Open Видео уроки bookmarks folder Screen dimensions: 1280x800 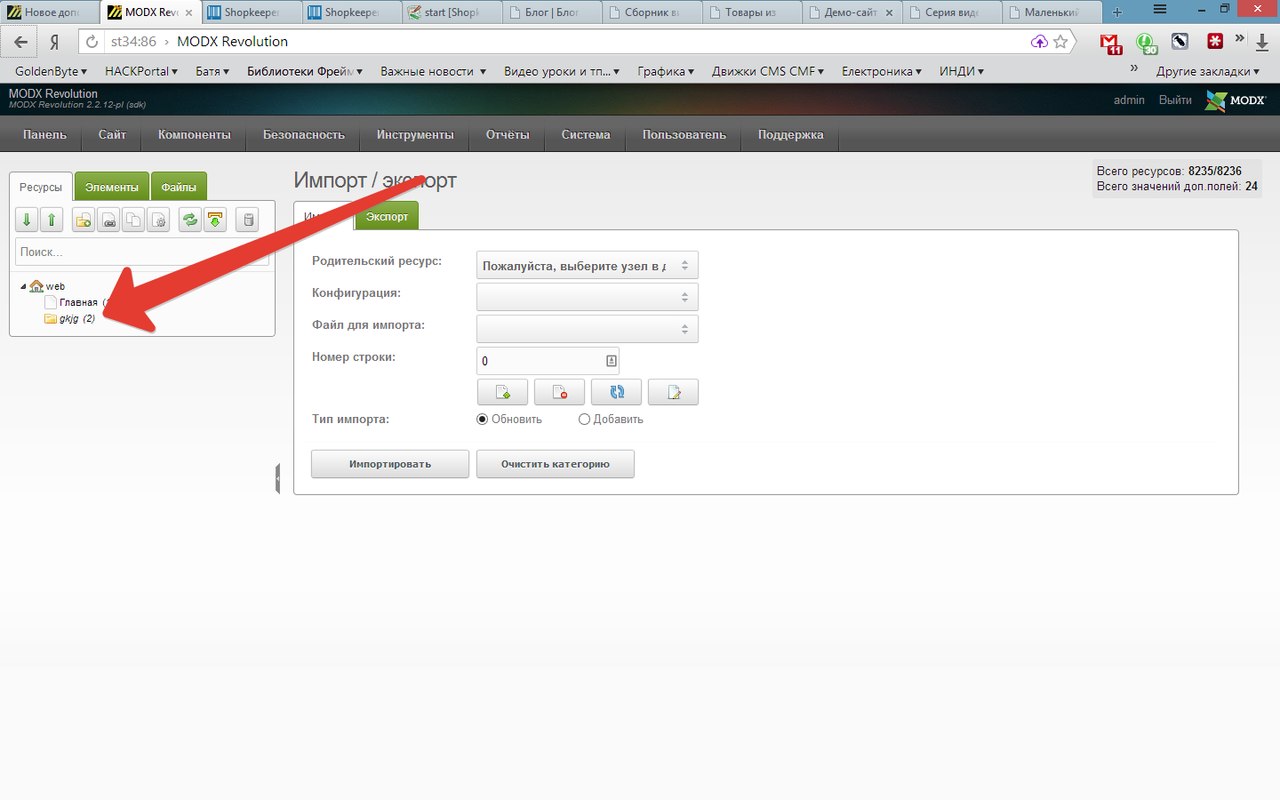(x=562, y=71)
